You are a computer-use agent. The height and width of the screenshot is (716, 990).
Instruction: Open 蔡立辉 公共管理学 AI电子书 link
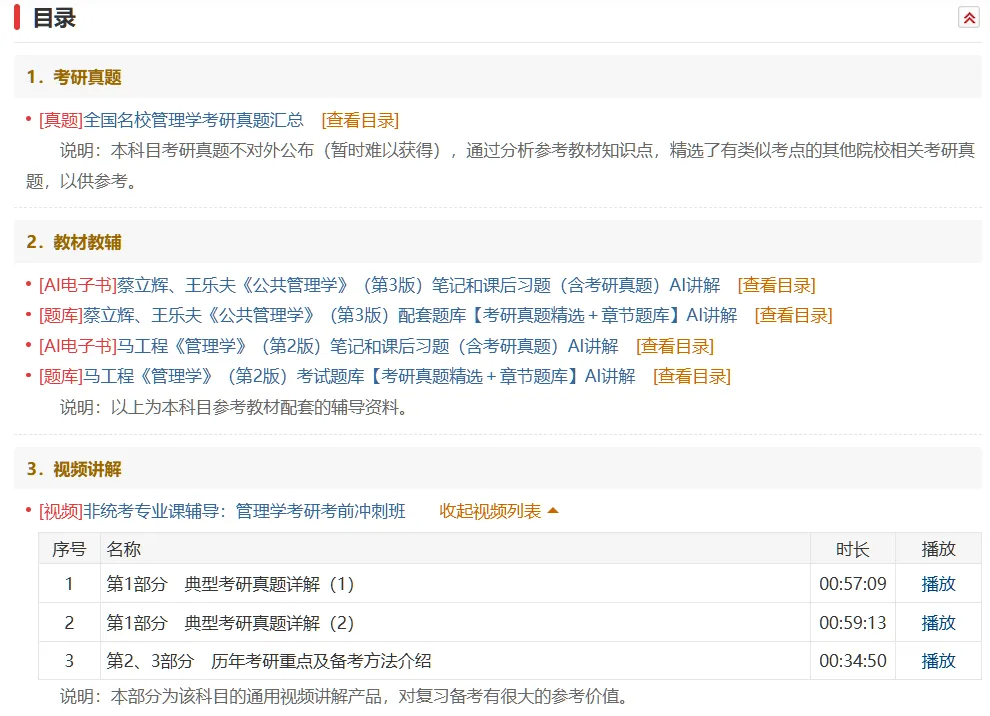click(379, 285)
